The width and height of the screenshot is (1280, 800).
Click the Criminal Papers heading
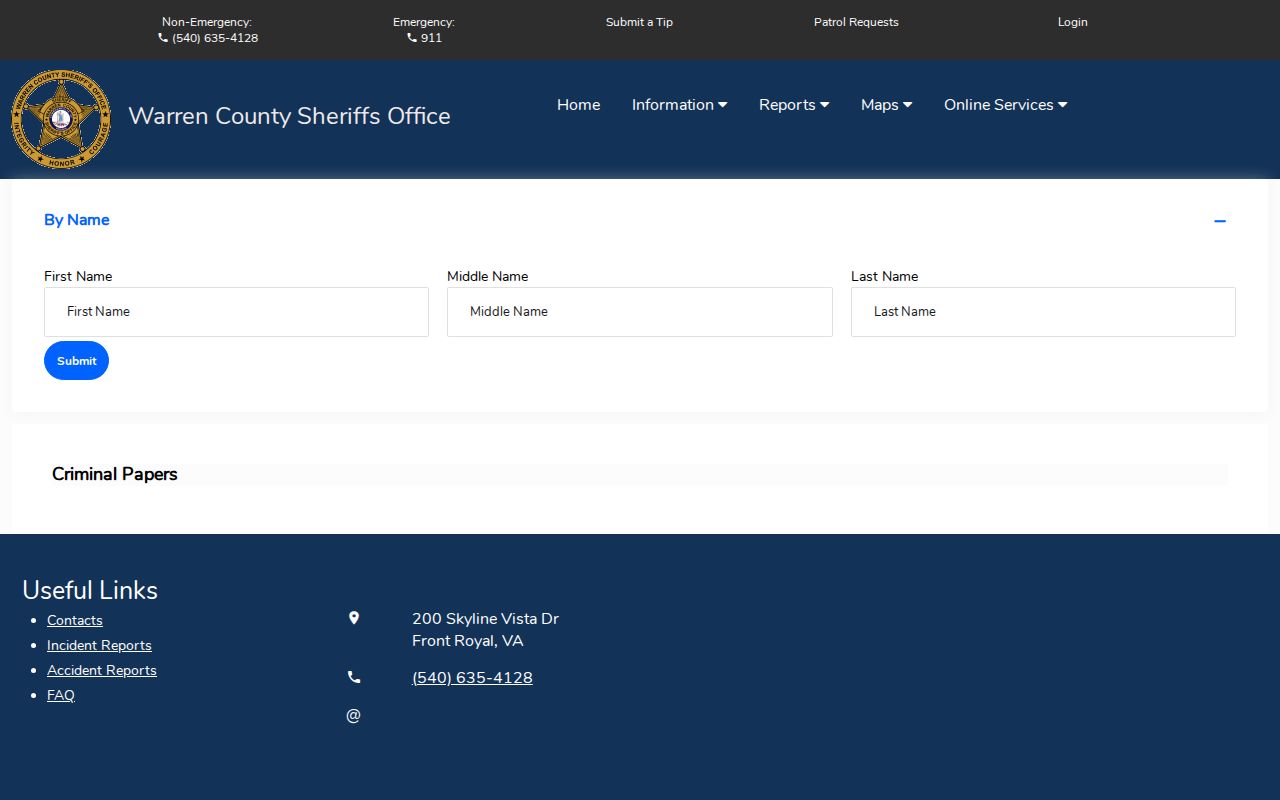coord(115,474)
